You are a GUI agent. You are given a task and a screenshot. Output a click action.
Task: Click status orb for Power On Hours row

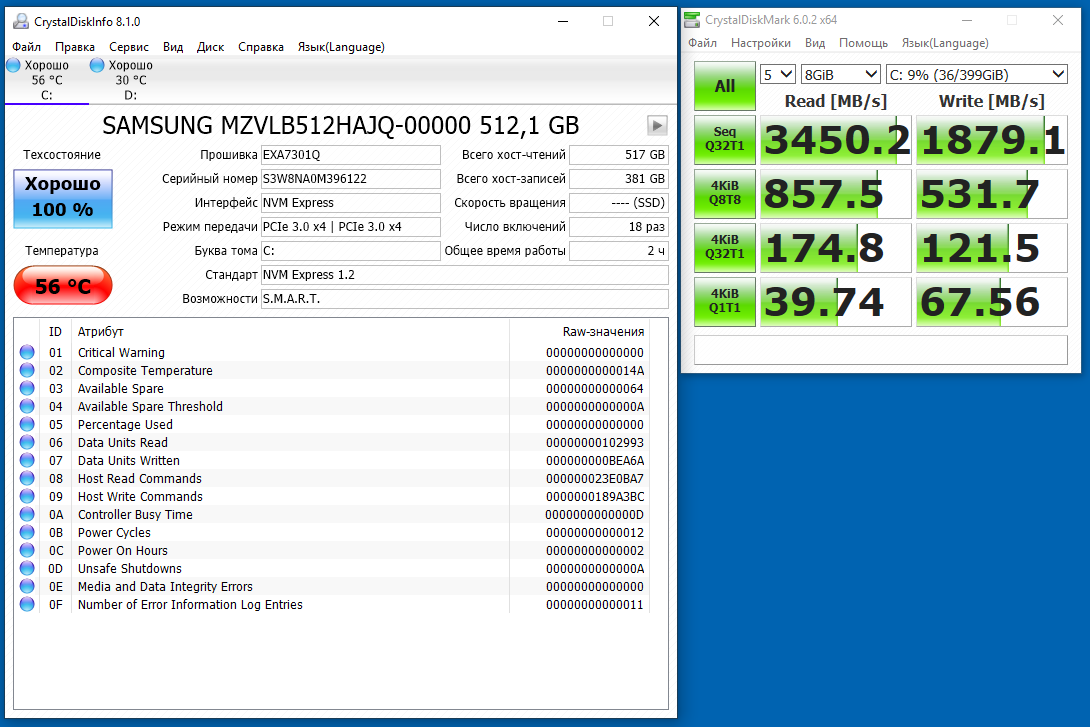click(x=27, y=550)
